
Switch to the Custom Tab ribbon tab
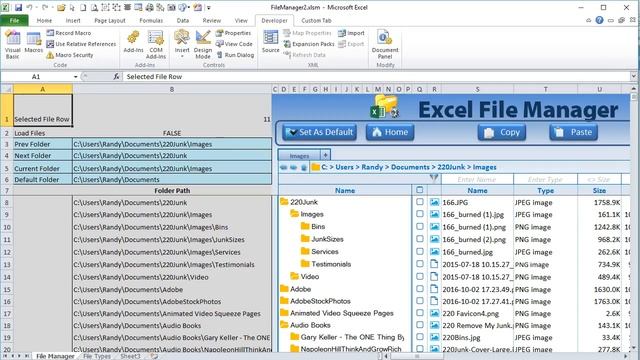coord(316,20)
